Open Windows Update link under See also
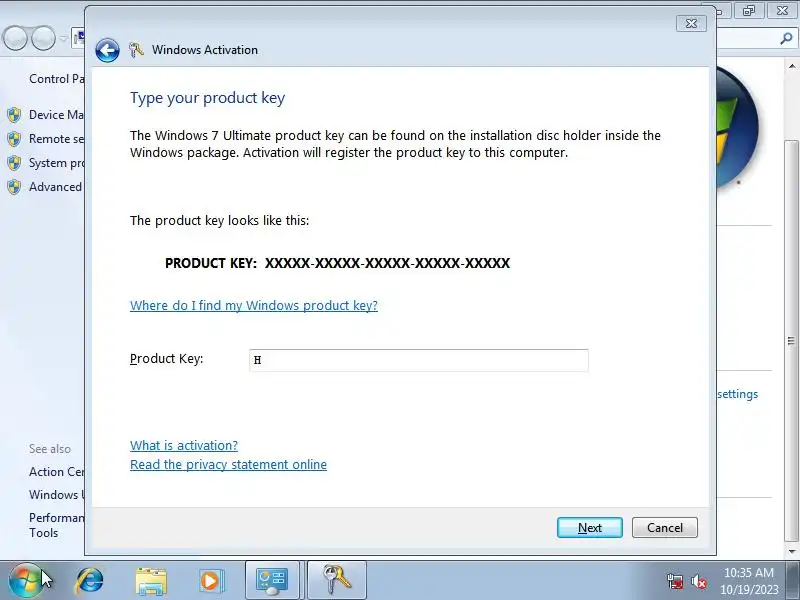800x600 pixels. click(x=56, y=495)
